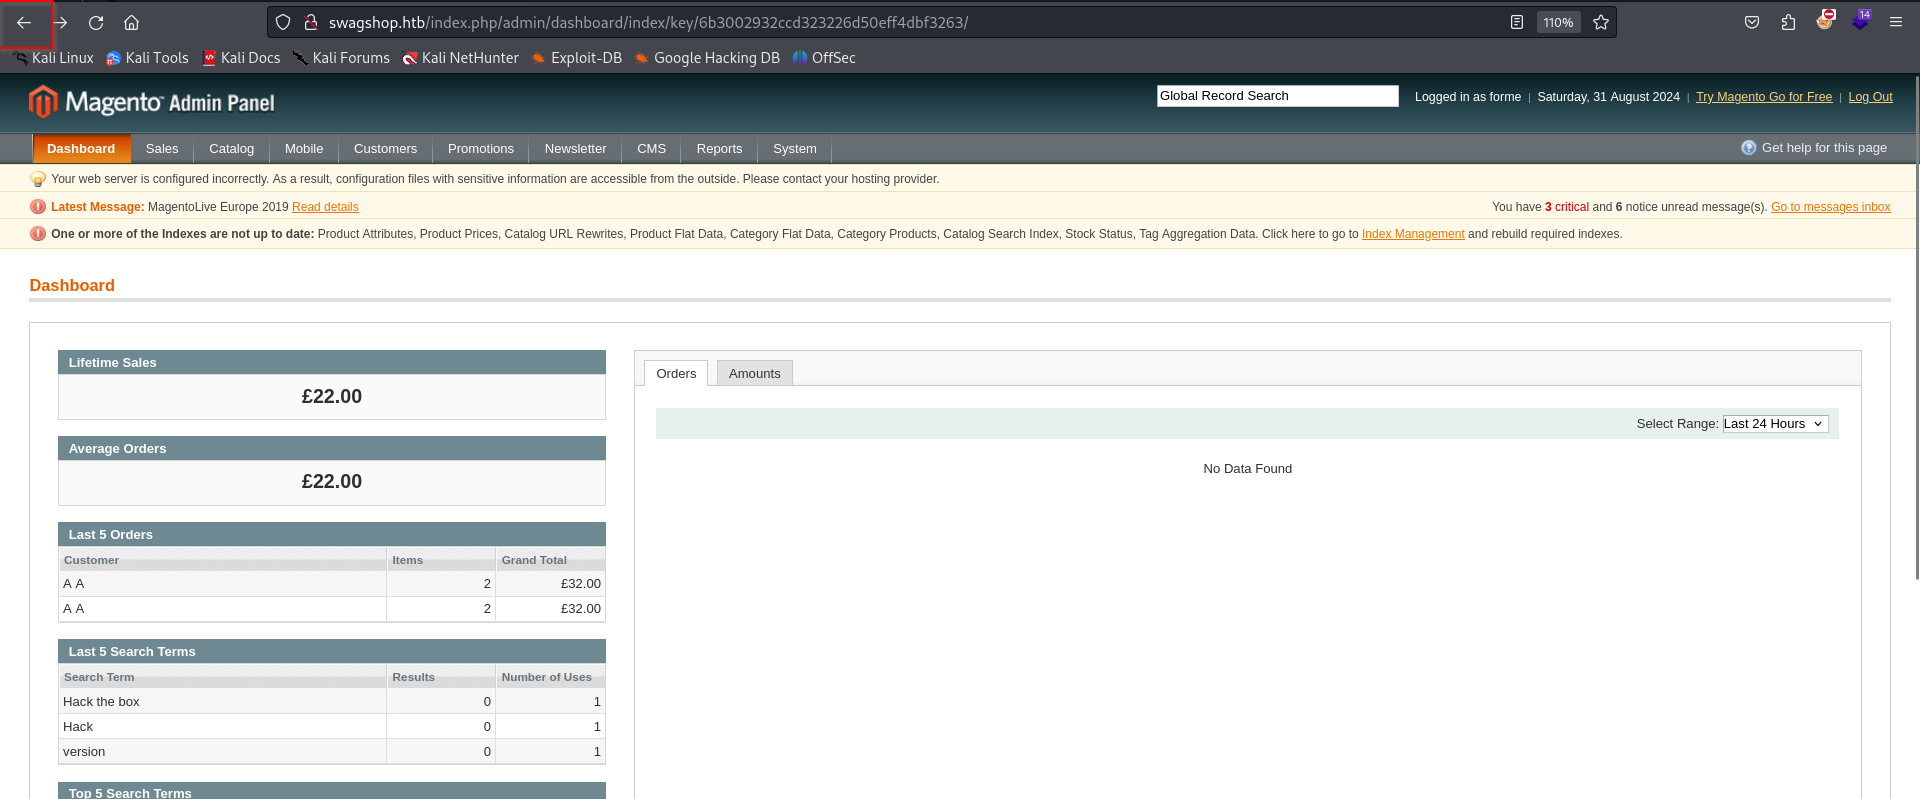Open the Exploit-DB bookmark

[585, 58]
